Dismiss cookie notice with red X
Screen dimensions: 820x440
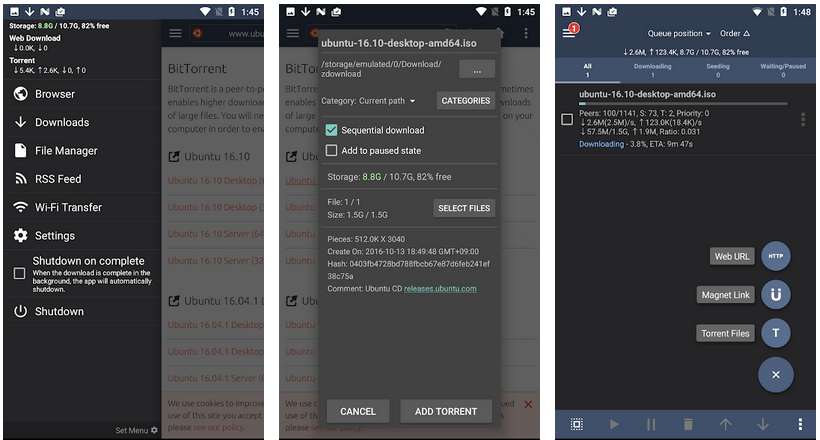[528, 404]
